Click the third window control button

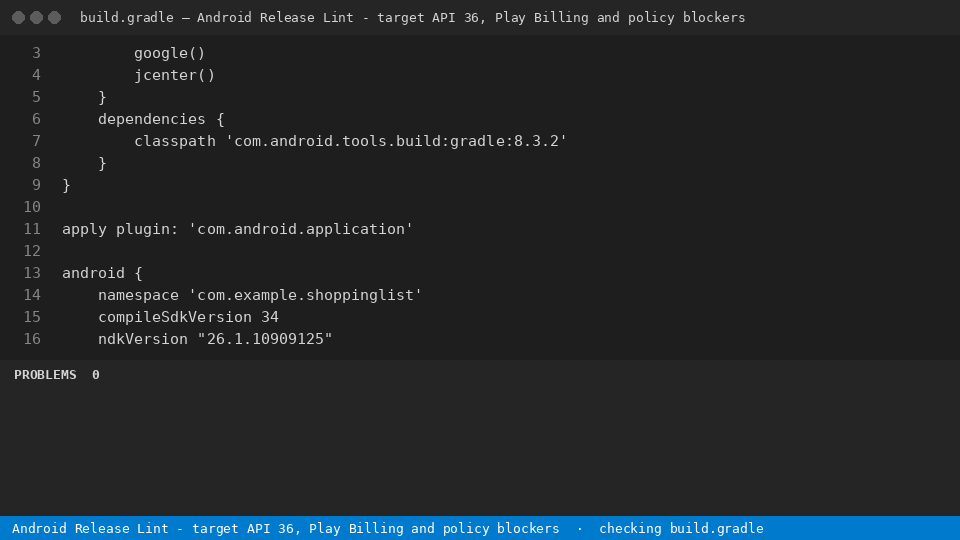(x=54, y=18)
